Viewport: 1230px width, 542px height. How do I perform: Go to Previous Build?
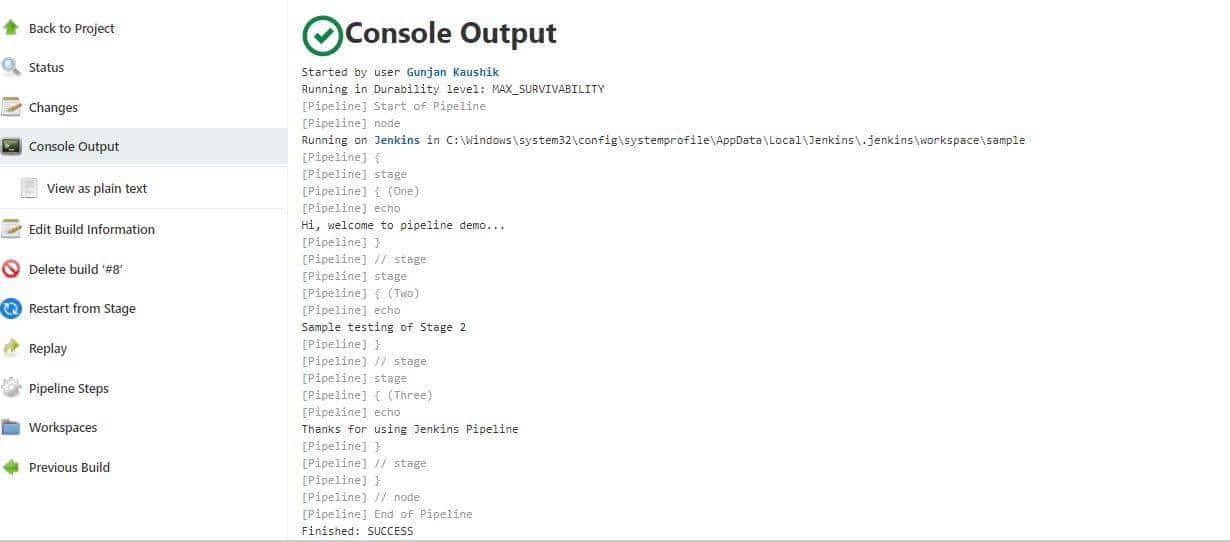point(69,467)
